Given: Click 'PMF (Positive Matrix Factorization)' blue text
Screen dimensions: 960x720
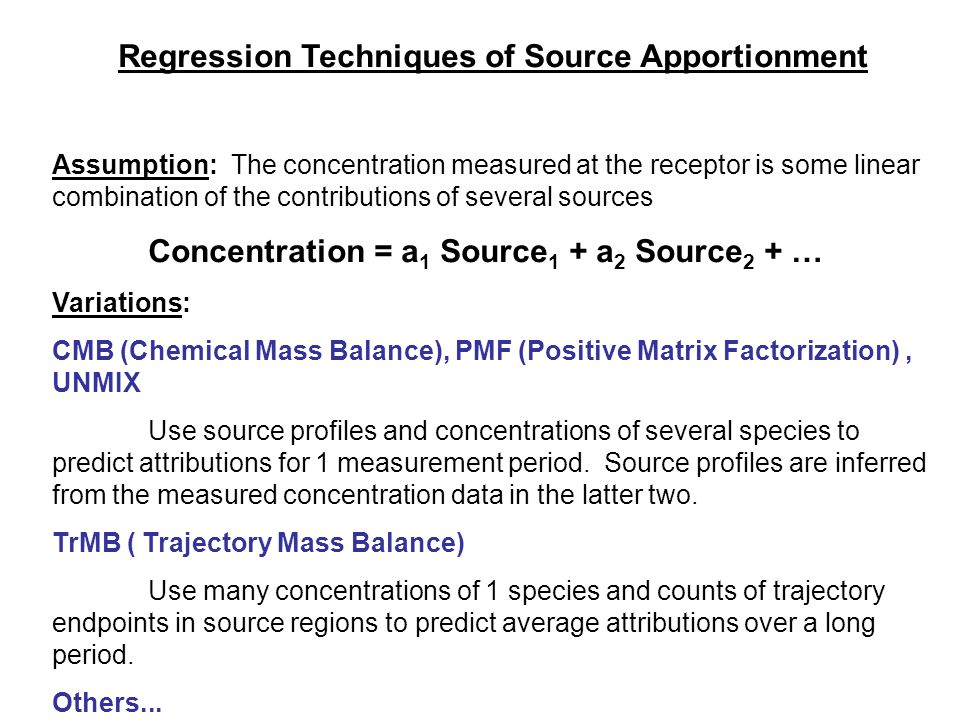Looking at the screenshot, I should pos(678,351).
